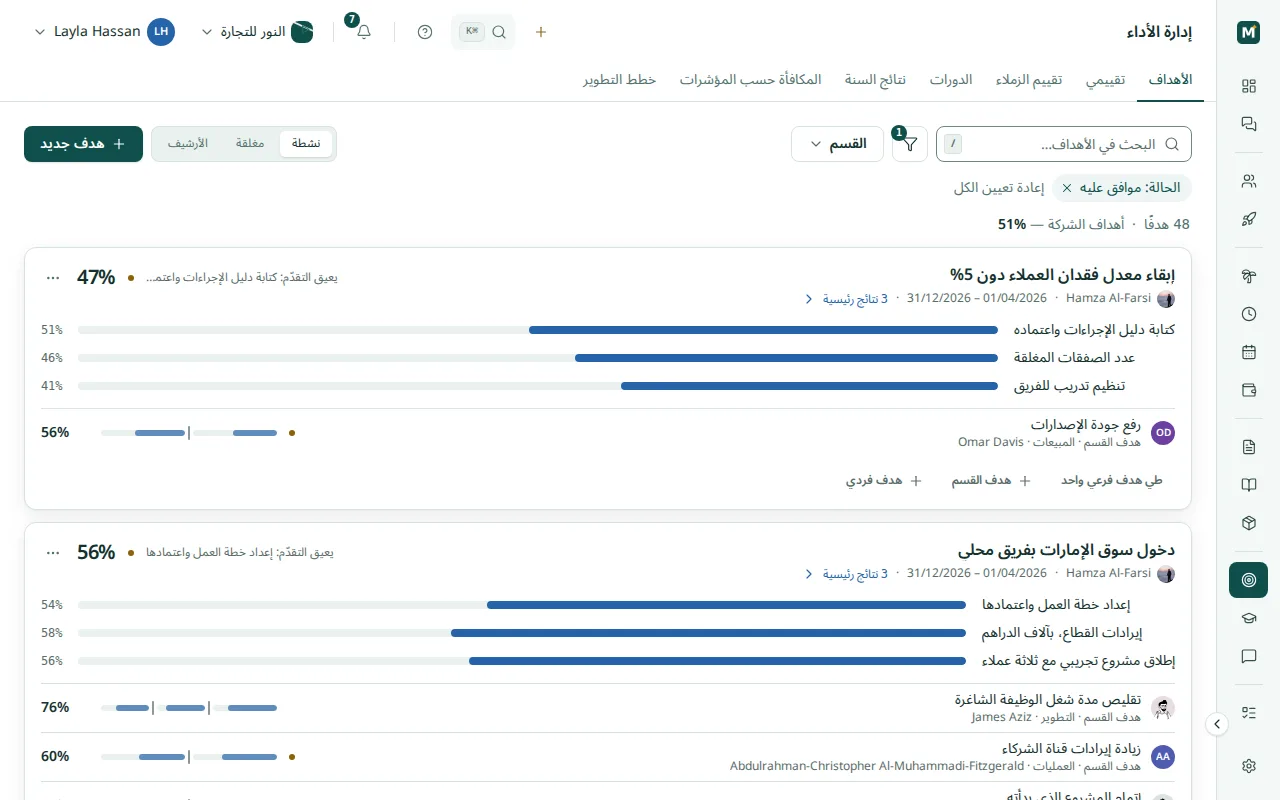Switch to the خطط التطوير tab
The height and width of the screenshot is (800, 1280).
click(620, 80)
